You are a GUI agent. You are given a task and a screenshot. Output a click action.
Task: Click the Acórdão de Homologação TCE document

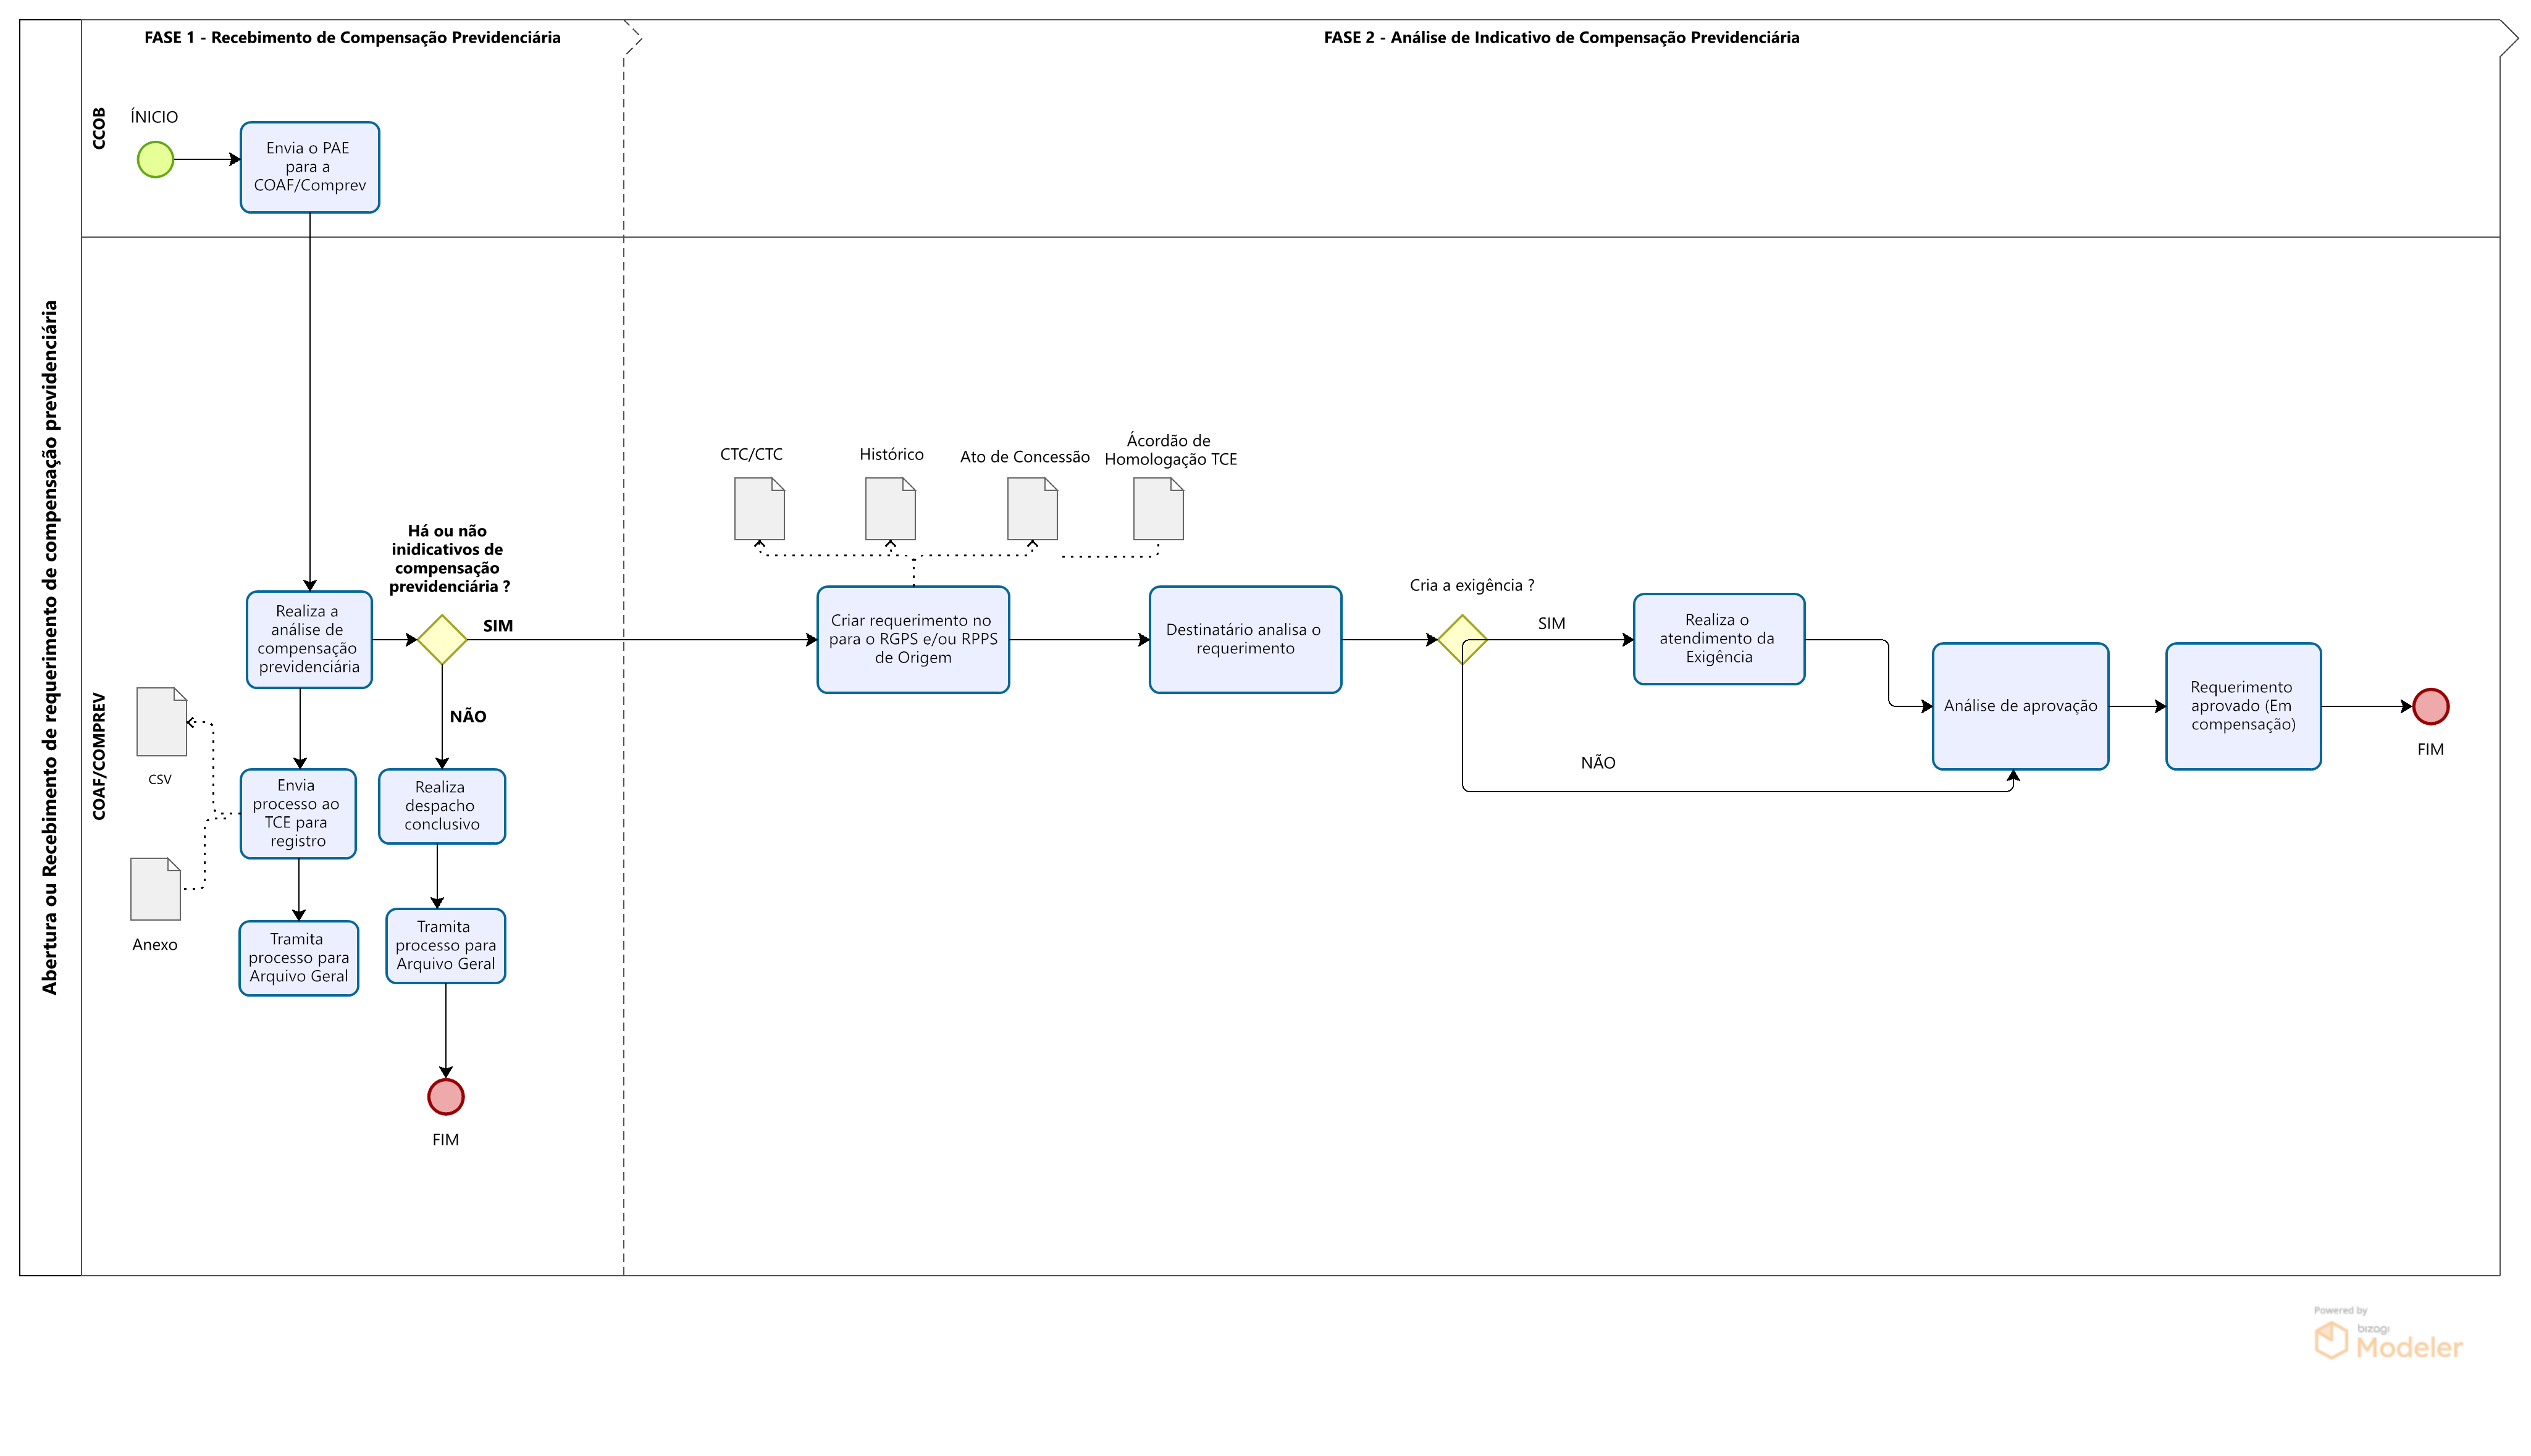coord(1158,509)
